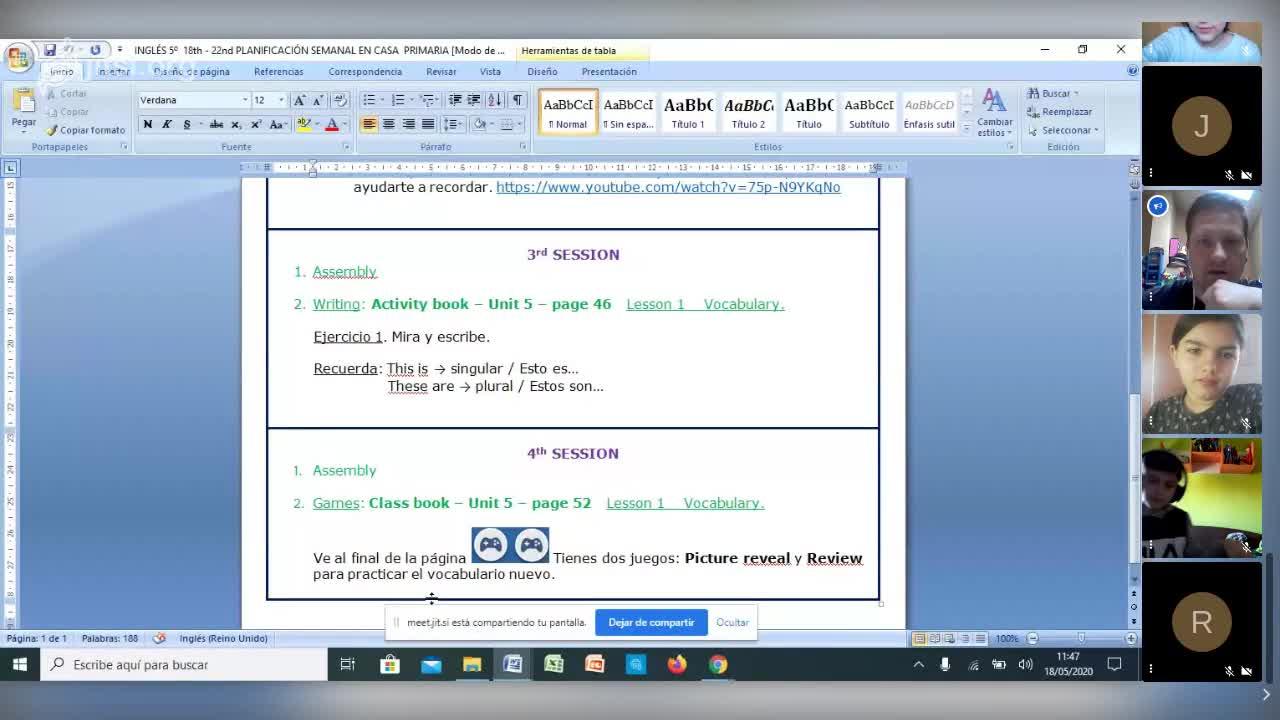Apply the Sin espaciado style
1280x720 pixels.
(x=628, y=112)
